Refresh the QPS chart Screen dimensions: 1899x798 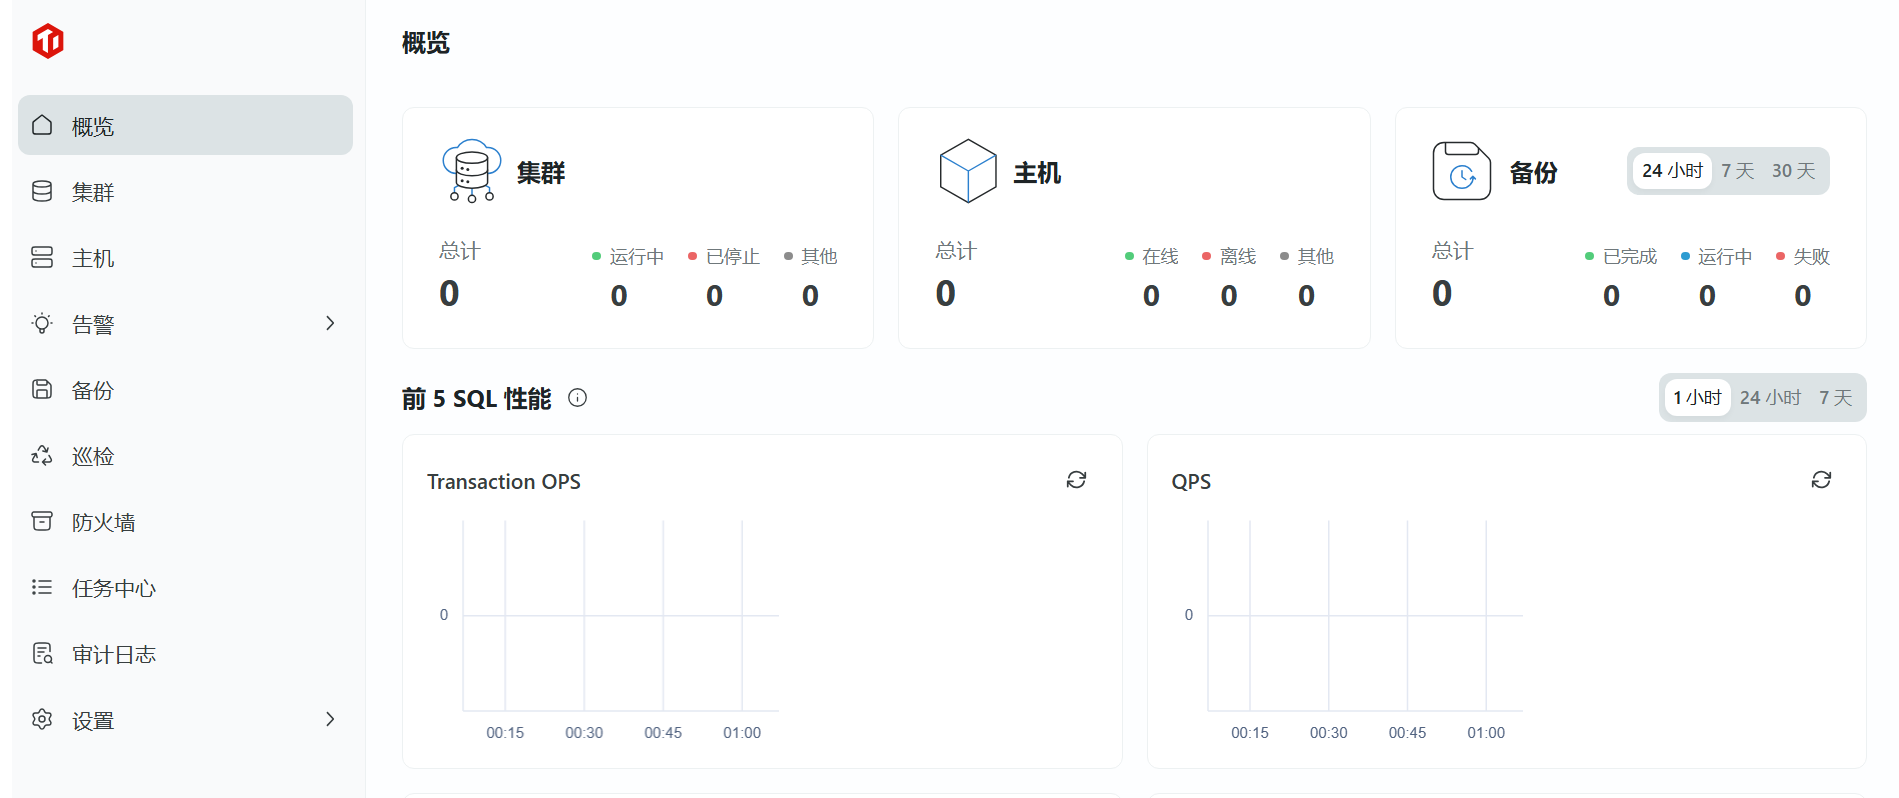click(x=1821, y=480)
